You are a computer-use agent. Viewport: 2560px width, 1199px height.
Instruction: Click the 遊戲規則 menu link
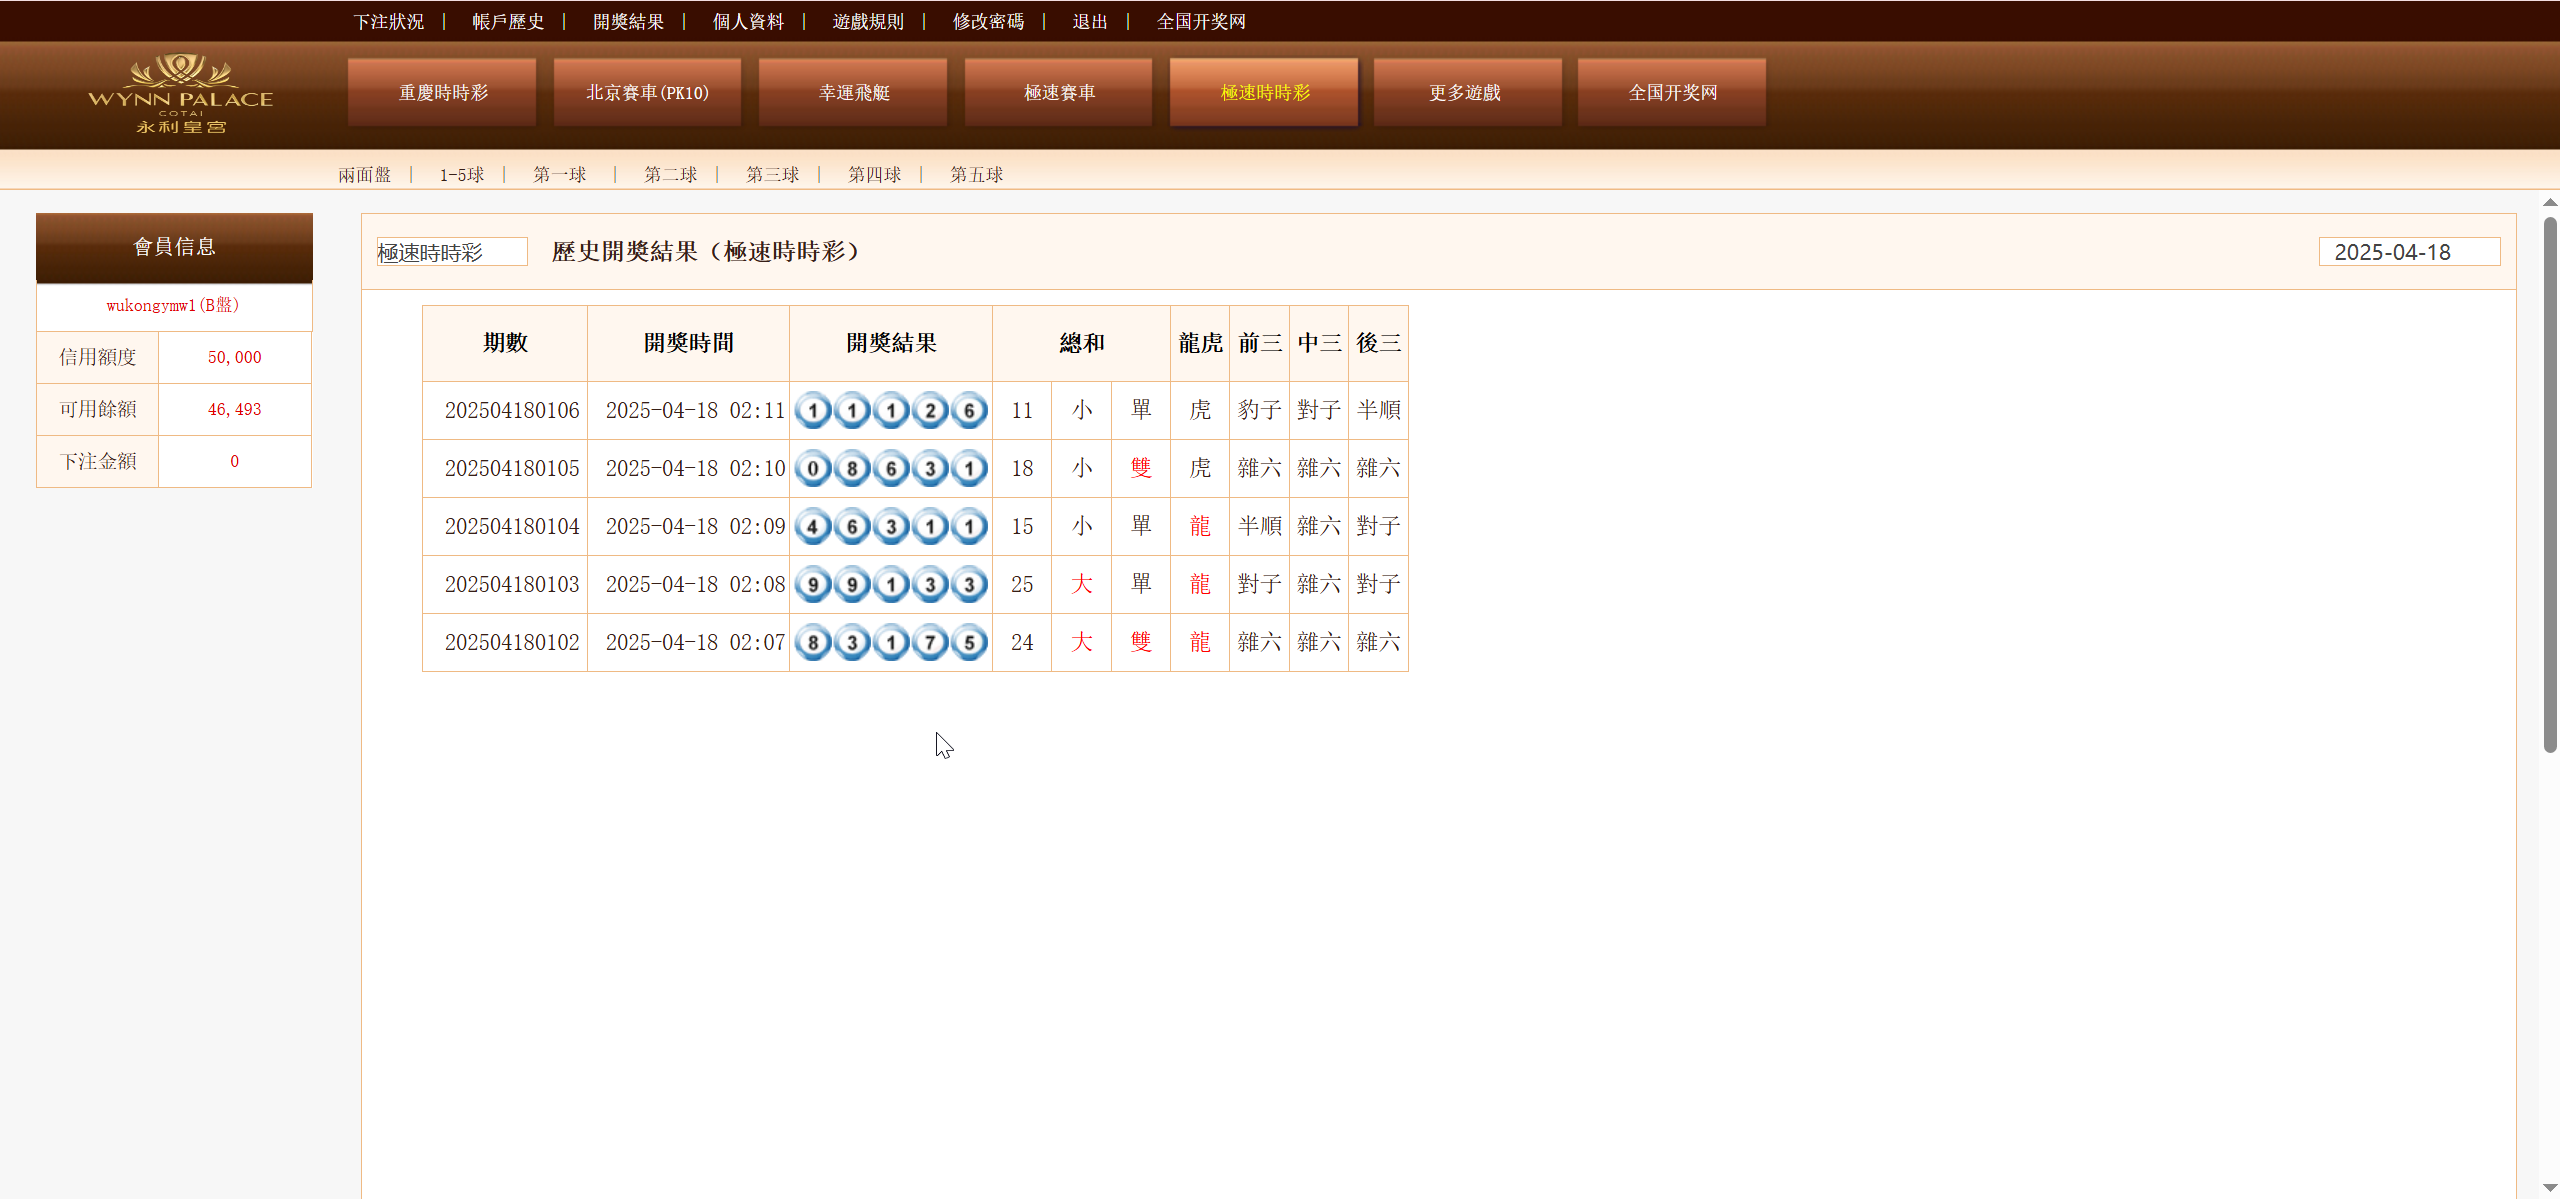pyautogui.click(x=868, y=22)
